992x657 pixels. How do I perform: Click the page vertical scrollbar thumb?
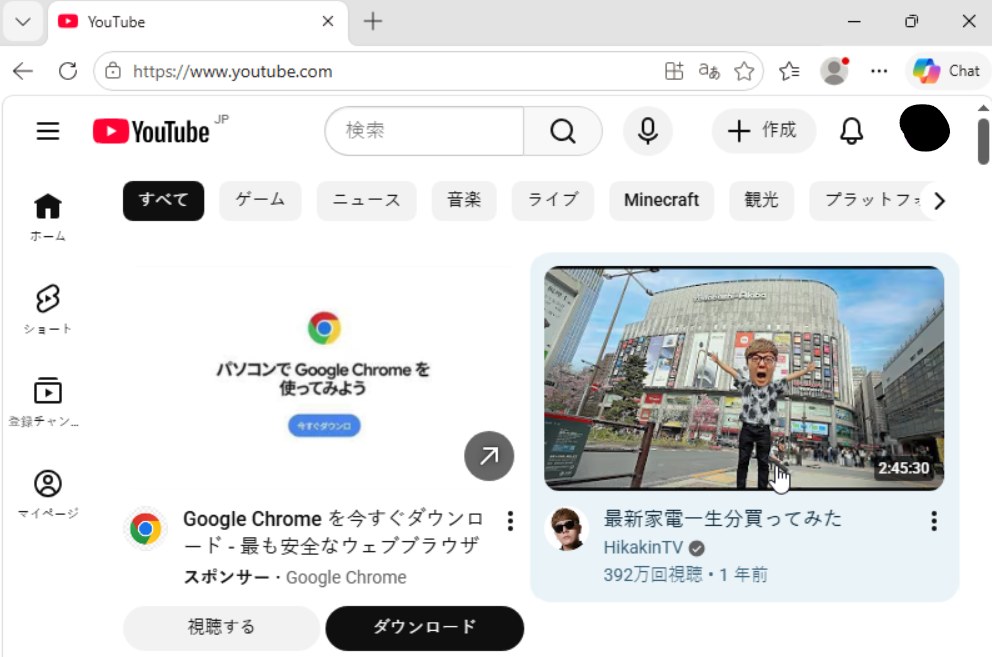[983, 141]
